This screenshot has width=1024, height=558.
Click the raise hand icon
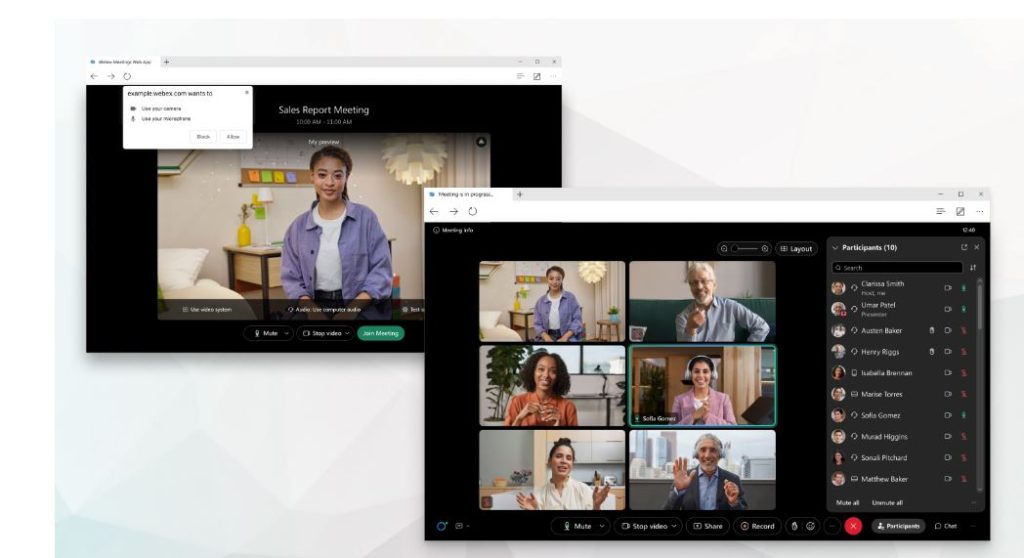click(794, 526)
